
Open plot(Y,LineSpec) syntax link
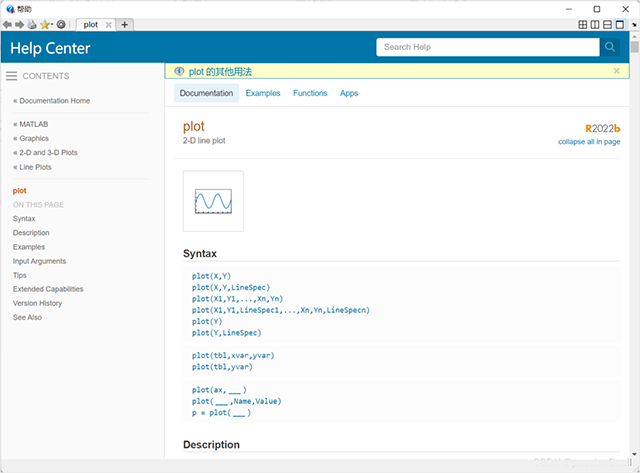[x=227, y=333]
